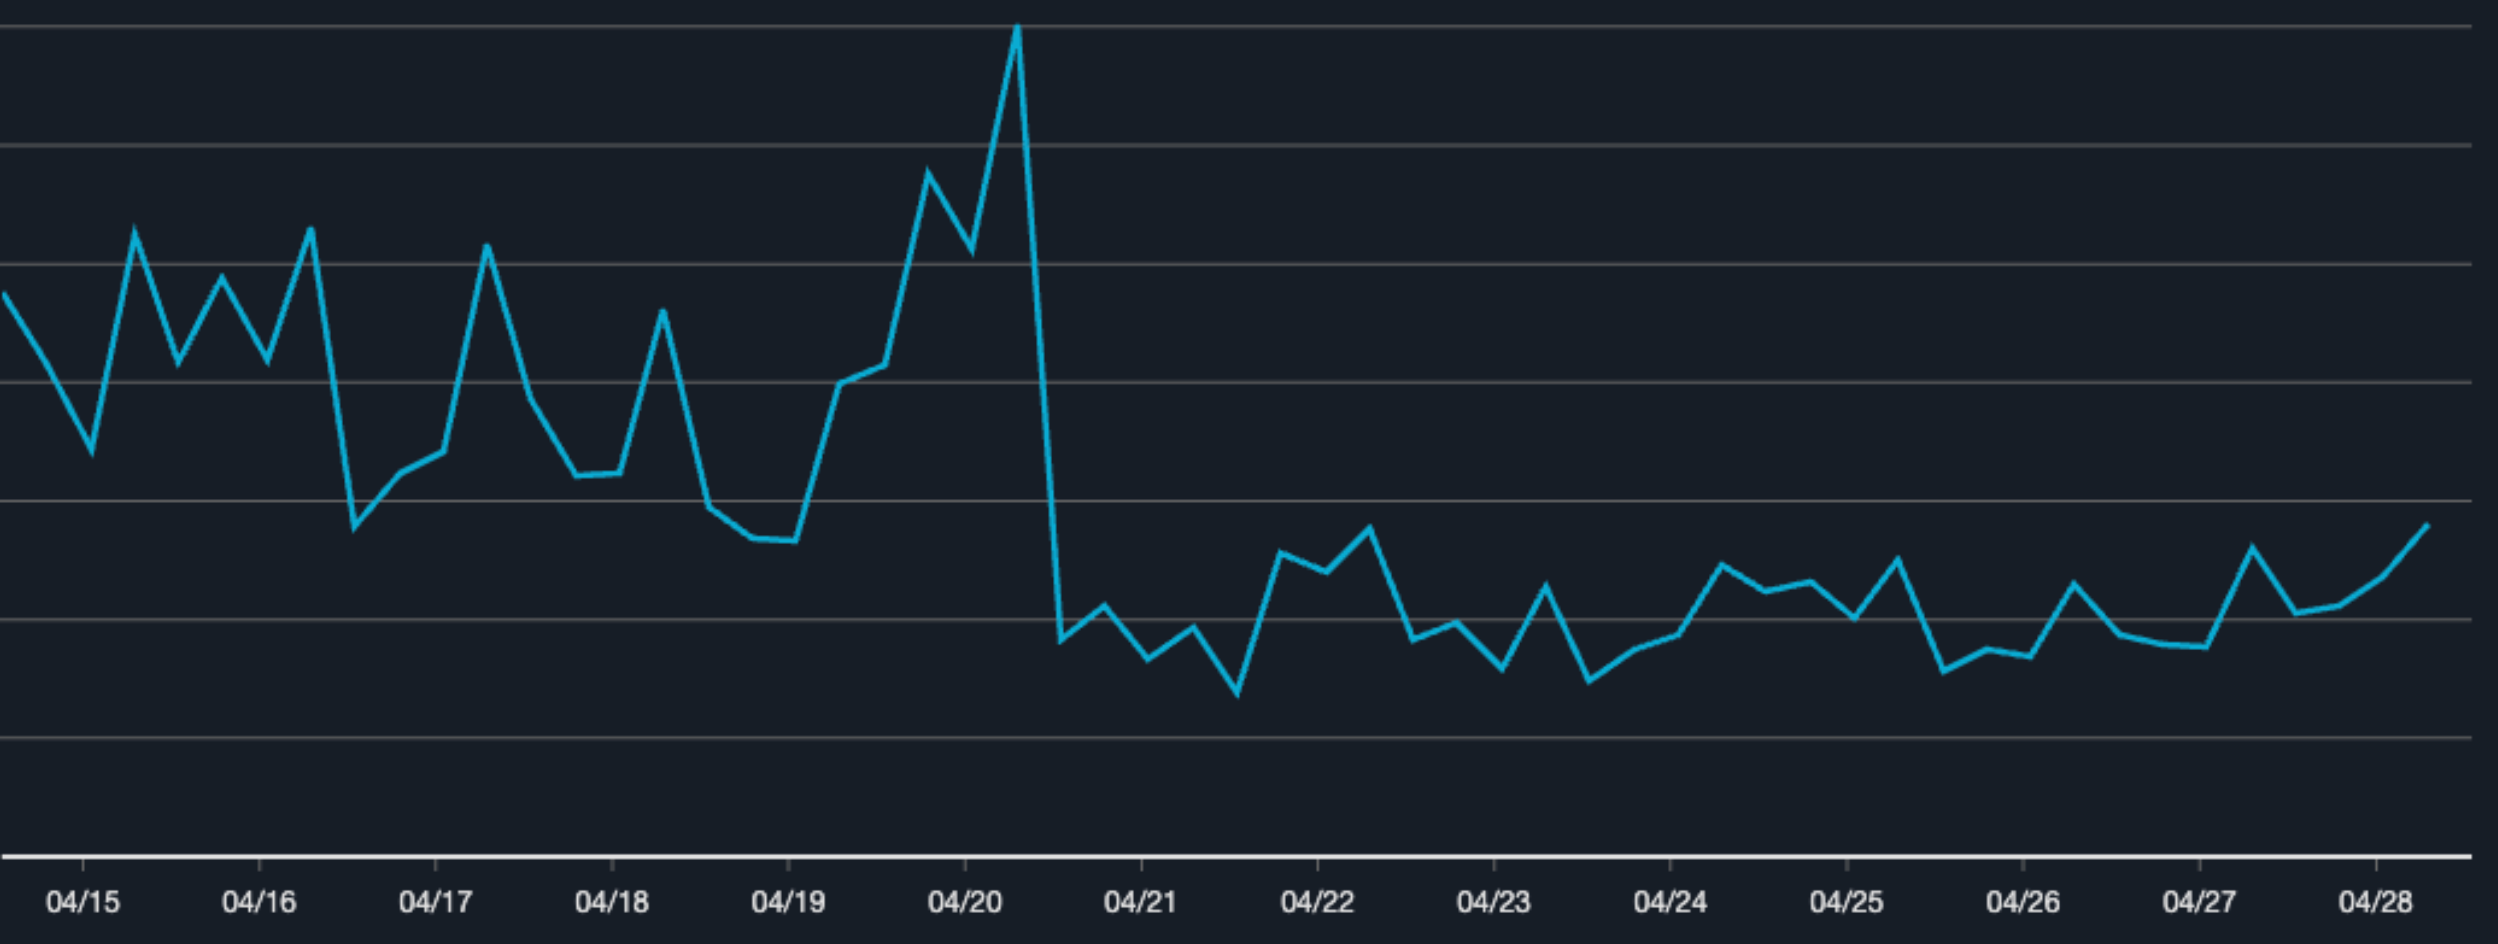Select the line peak between 04/18 and 04/19
The image size is (2498, 944).
pyautogui.click(x=663, y=311)
